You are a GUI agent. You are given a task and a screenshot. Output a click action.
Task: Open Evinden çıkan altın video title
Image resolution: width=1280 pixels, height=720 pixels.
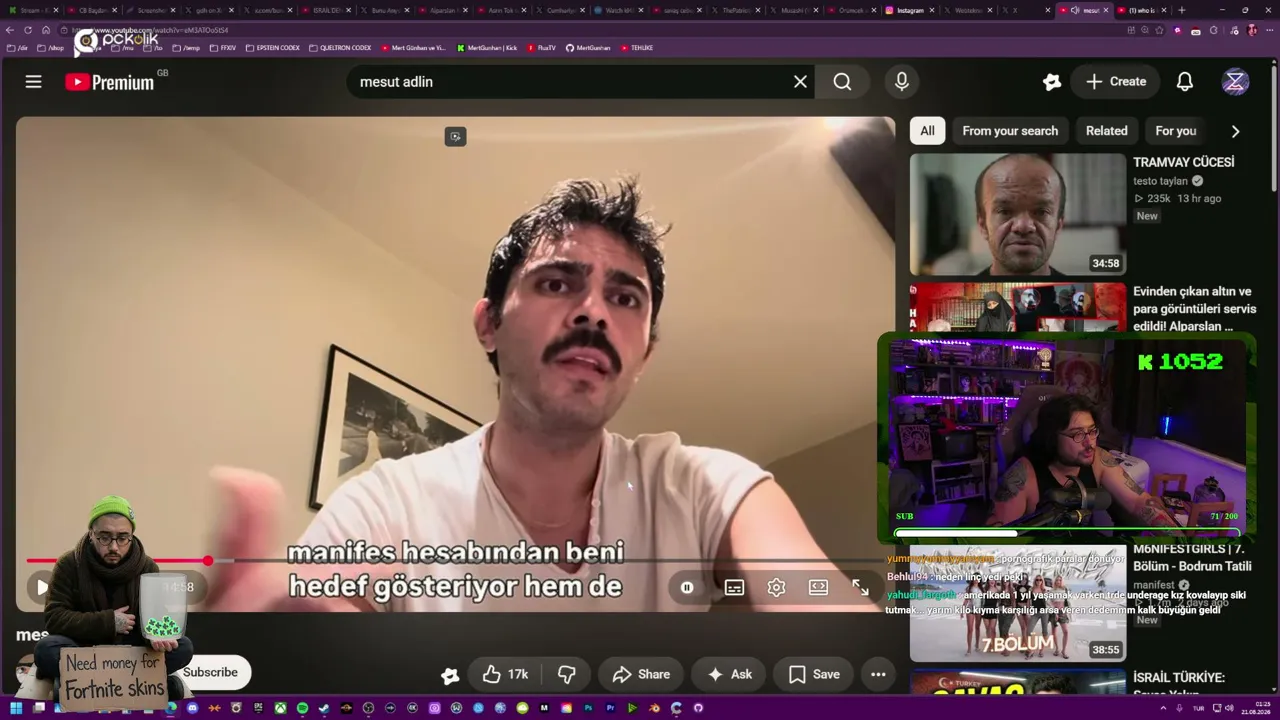pyautogui.click(x=1194, y=309)
